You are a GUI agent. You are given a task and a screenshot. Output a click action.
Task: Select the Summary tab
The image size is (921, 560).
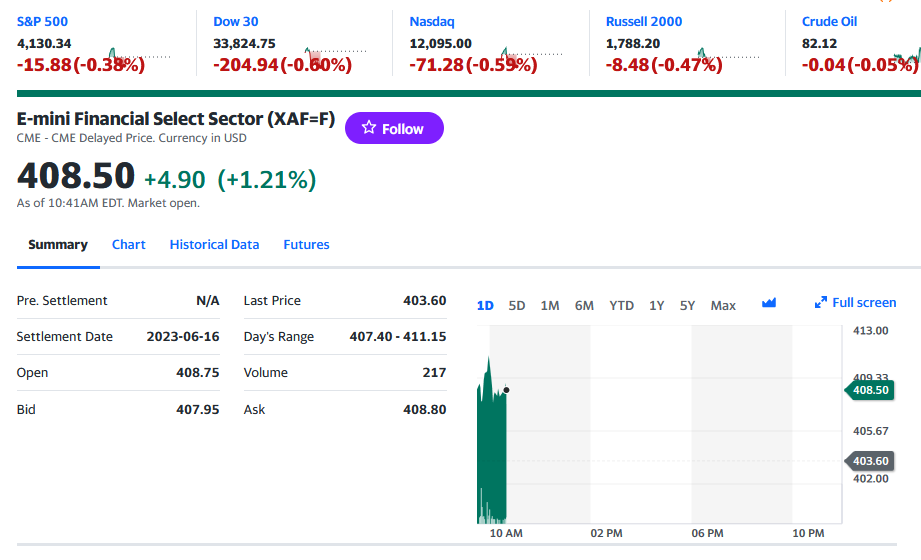tap(58, 244)
